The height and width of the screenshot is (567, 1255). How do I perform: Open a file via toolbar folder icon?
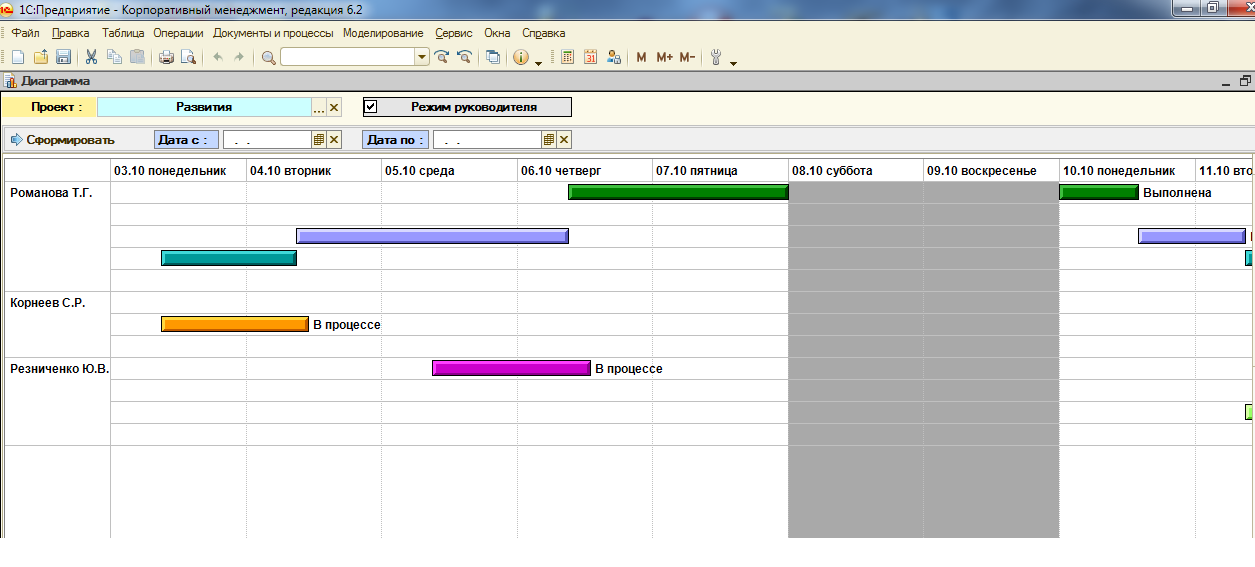click(41, 57)
